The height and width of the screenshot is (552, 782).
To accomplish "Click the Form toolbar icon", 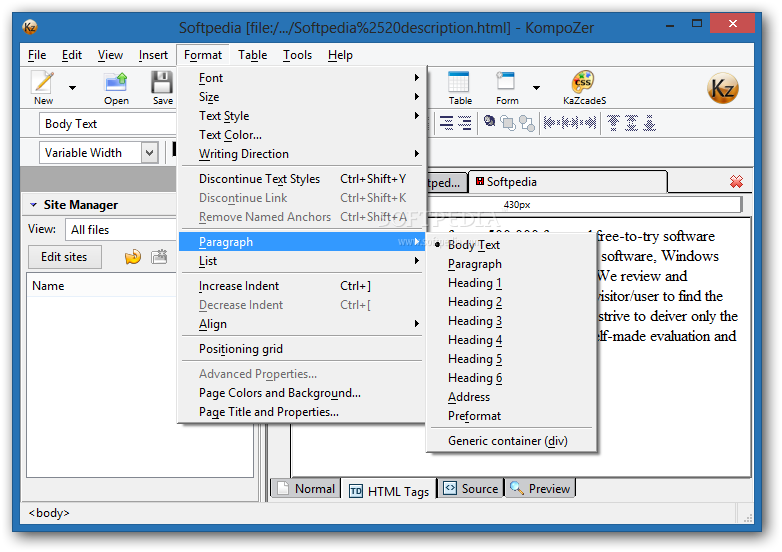I will pyautogui.click(x=506, y=81).
